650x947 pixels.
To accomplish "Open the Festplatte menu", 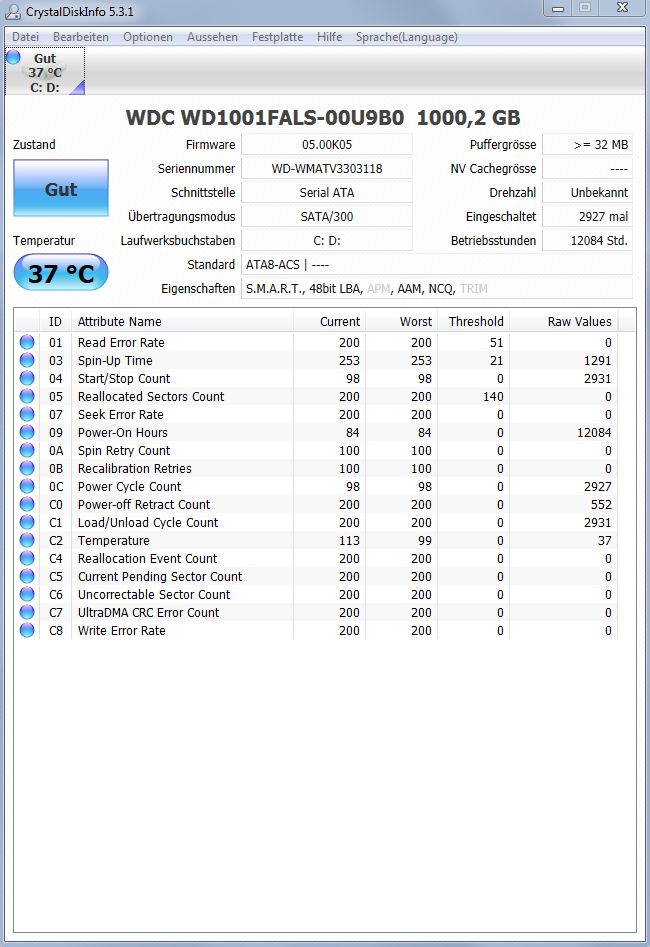I will (x=277, y=37).
